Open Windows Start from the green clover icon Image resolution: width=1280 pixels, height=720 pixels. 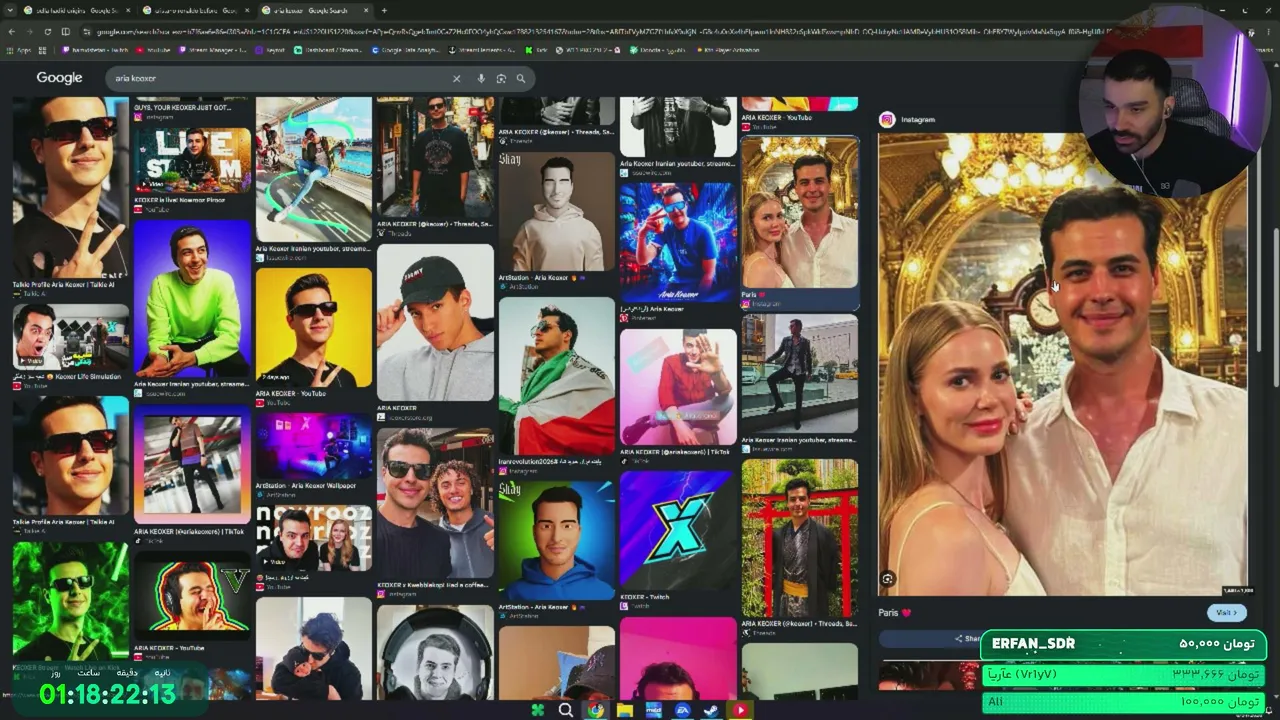pos(538,710)
